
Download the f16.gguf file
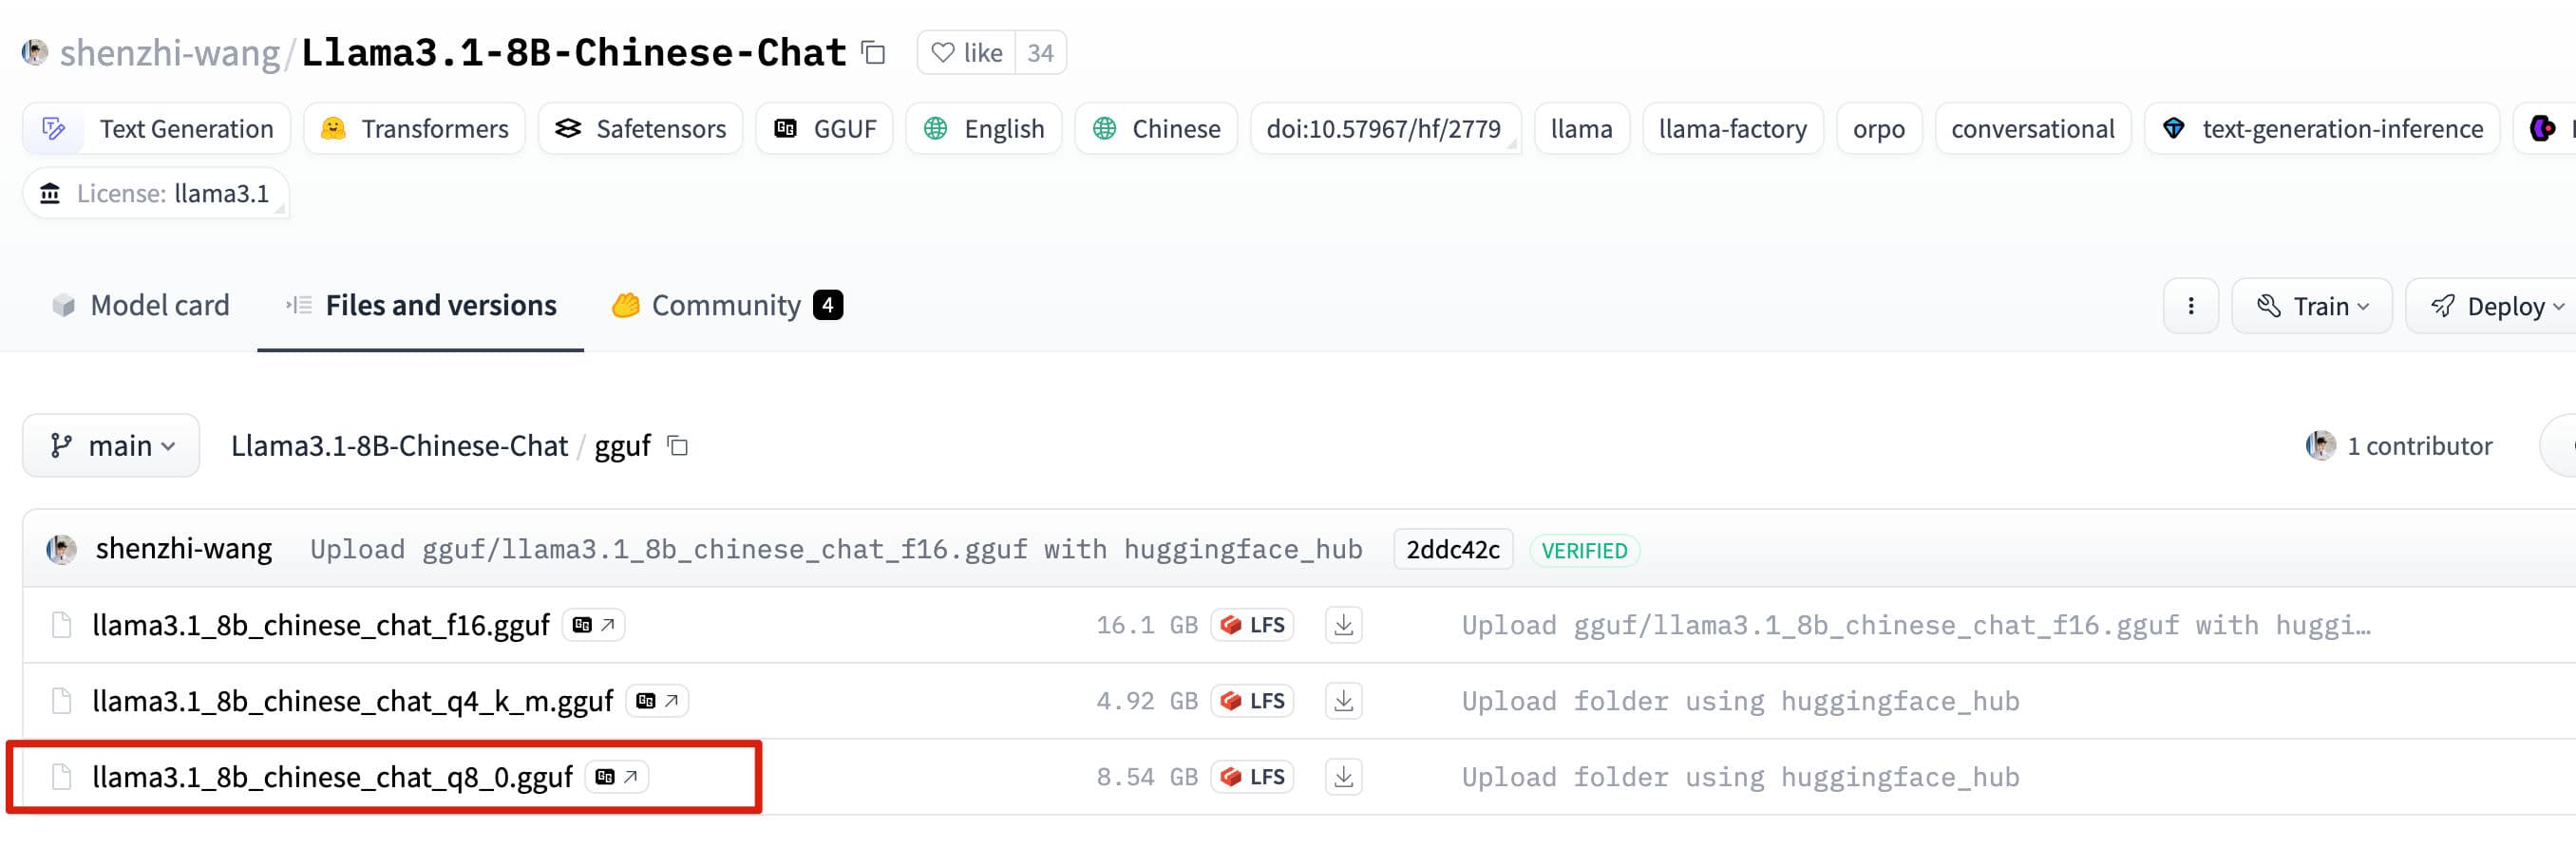tap(1343, 625)
